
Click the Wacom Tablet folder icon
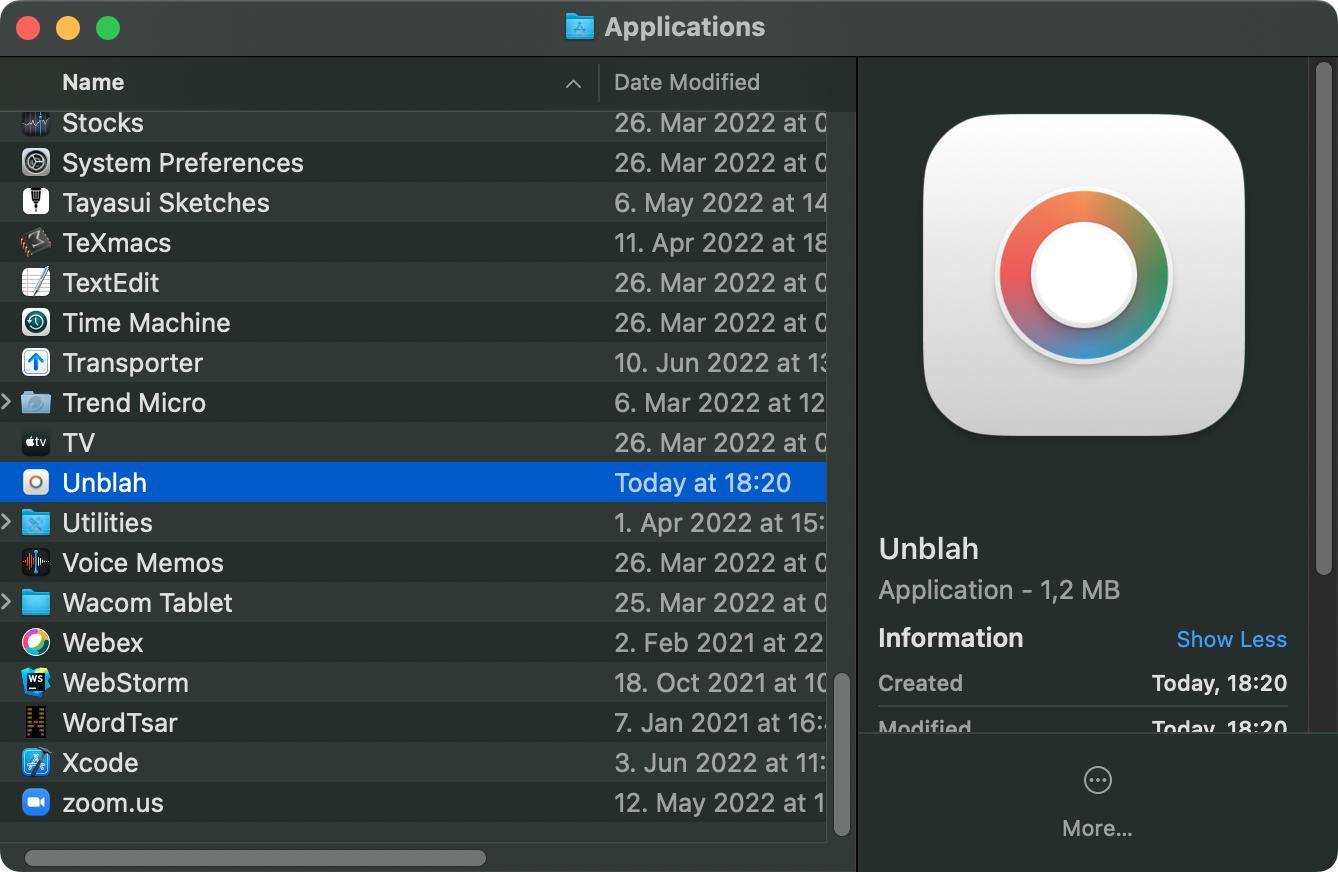[x=36, y=603]
